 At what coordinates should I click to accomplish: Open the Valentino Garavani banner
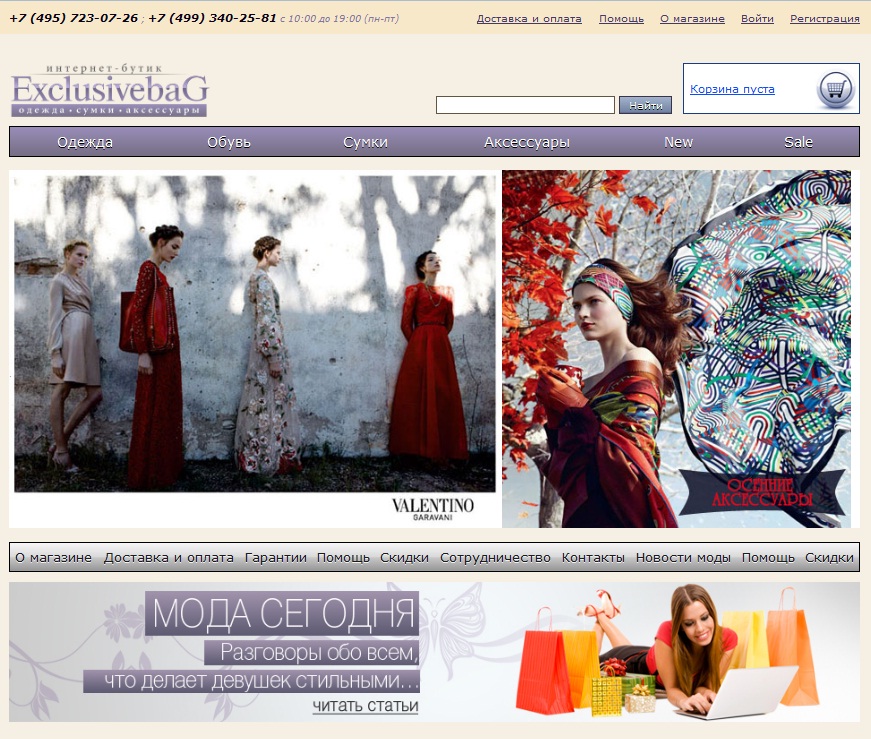coord(255,349)
